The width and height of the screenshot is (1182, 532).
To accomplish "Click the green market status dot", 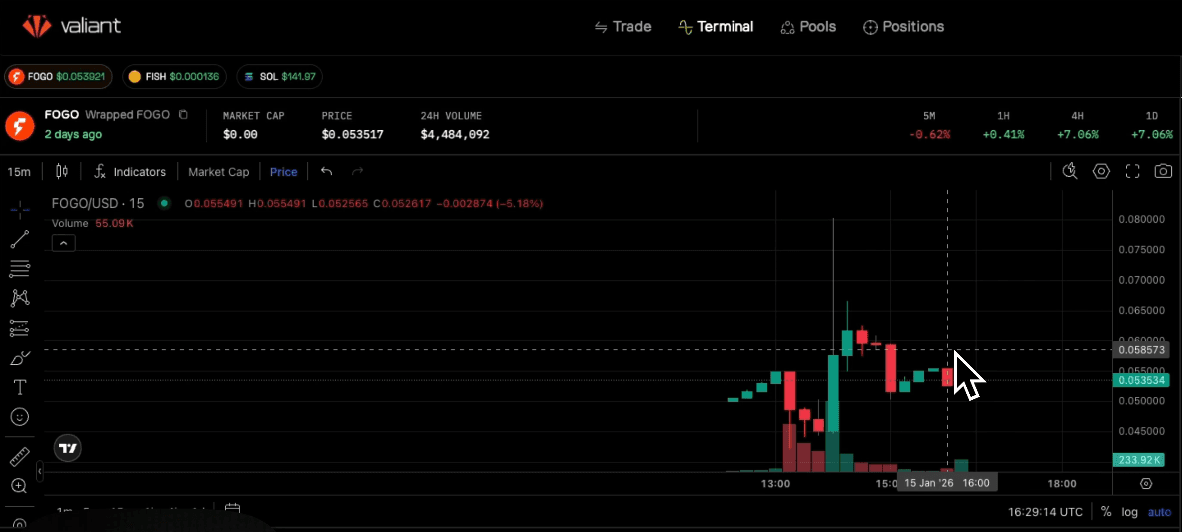I will (x=164, y=203).
